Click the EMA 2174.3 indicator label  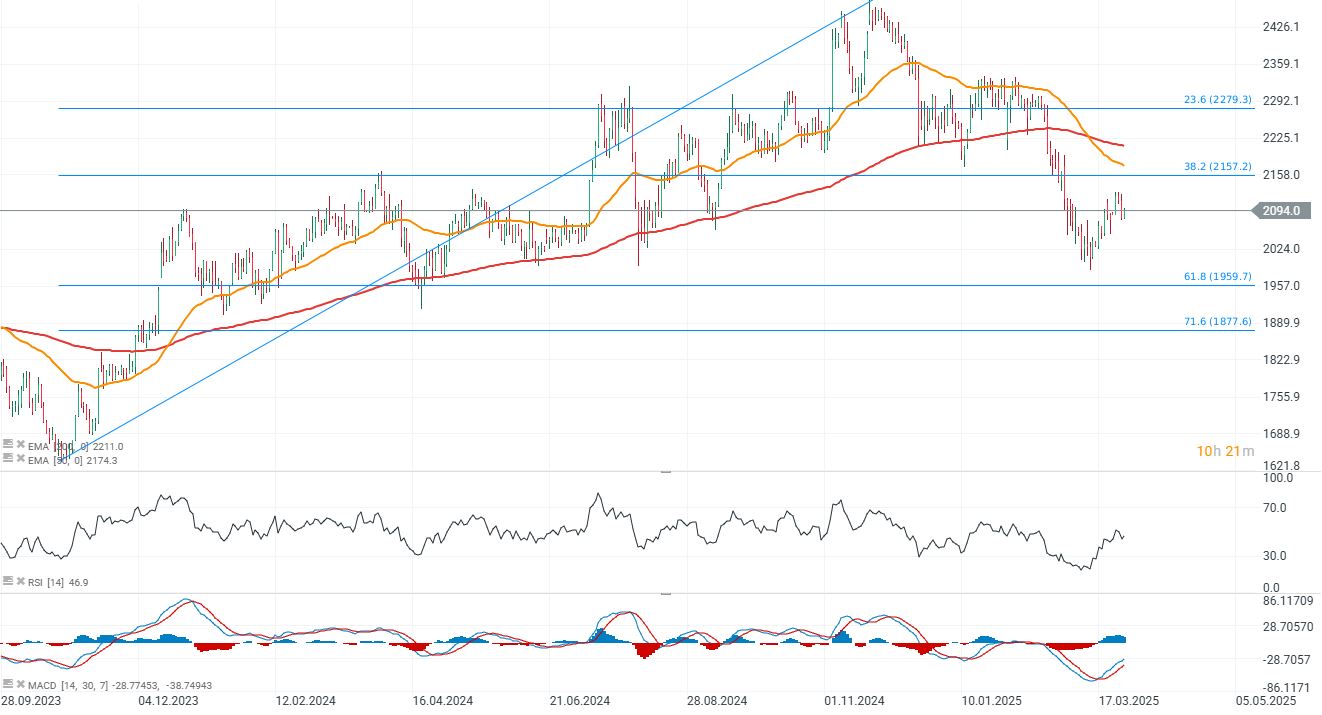[73, 459]
